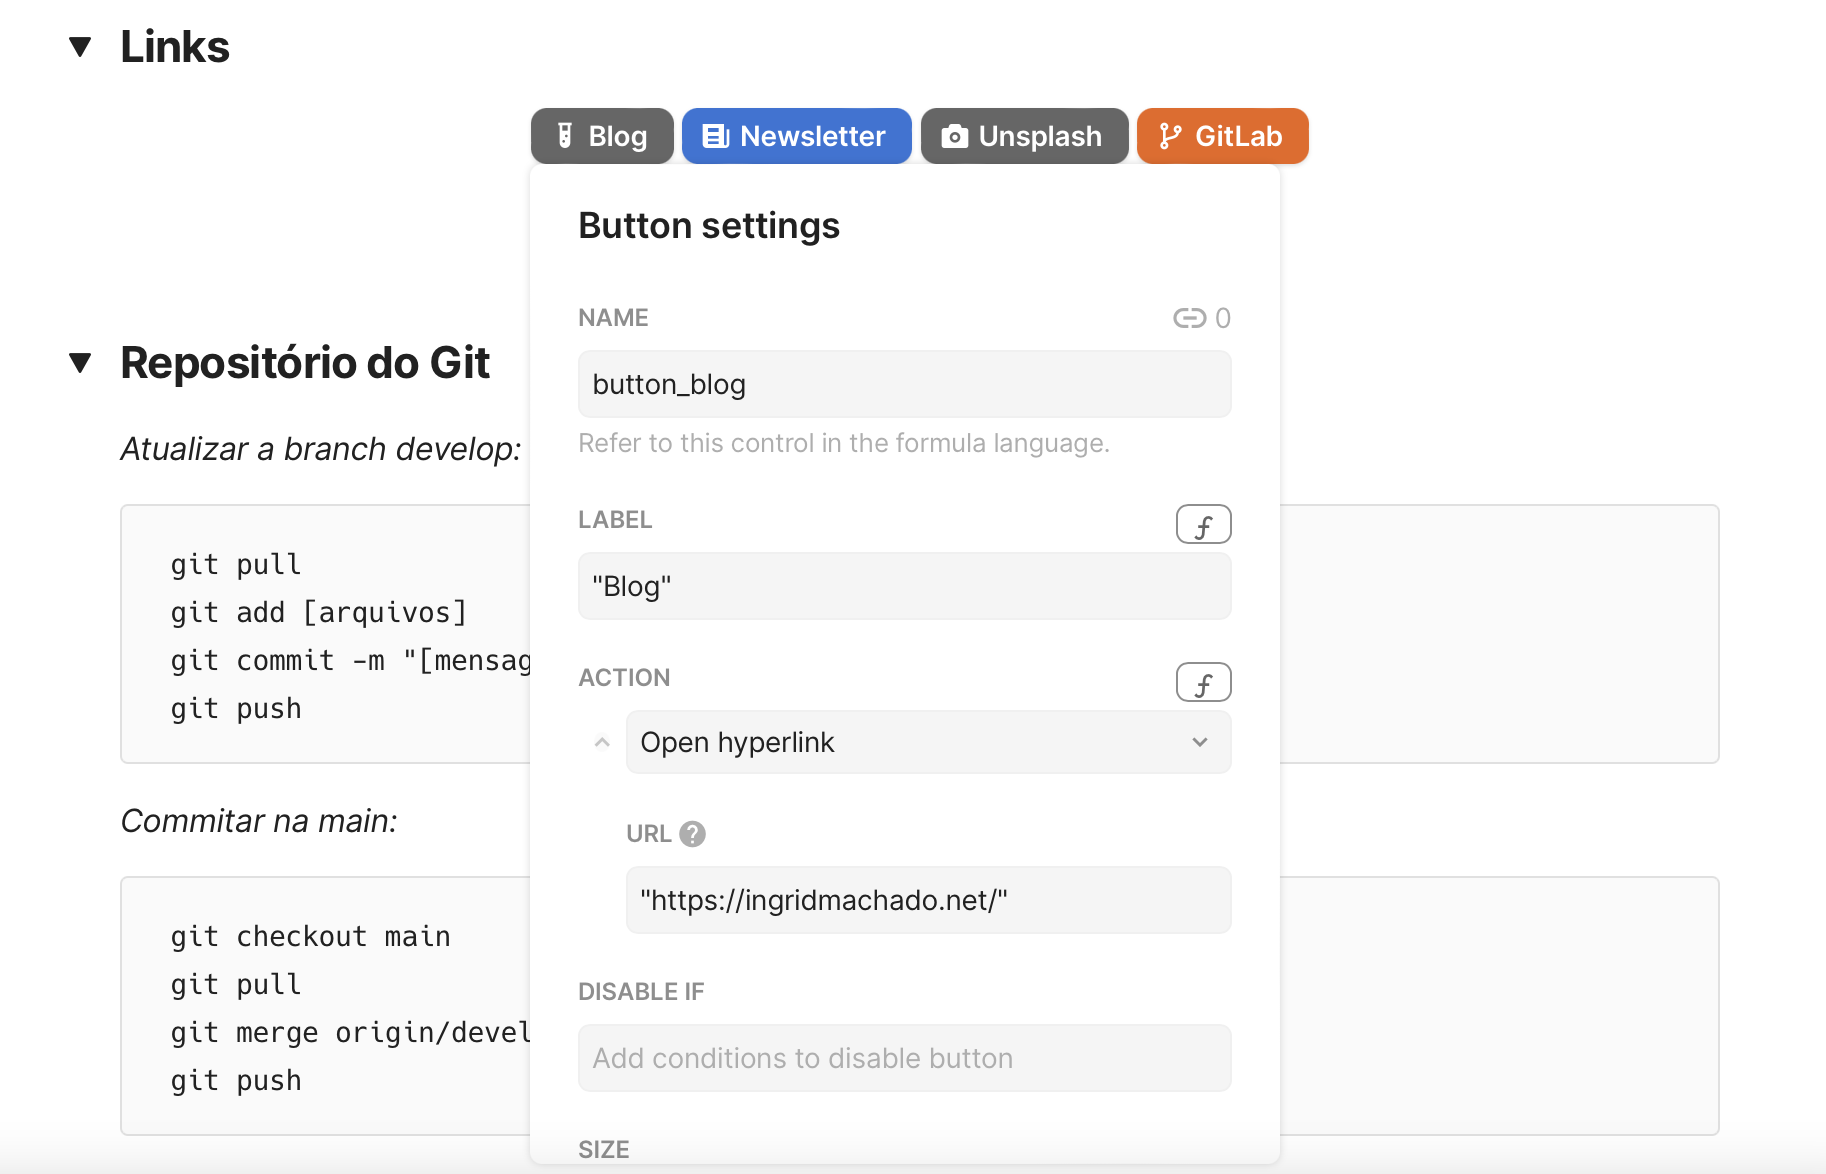Click the camera icon on the Unsplash button

tap(955, 135)
